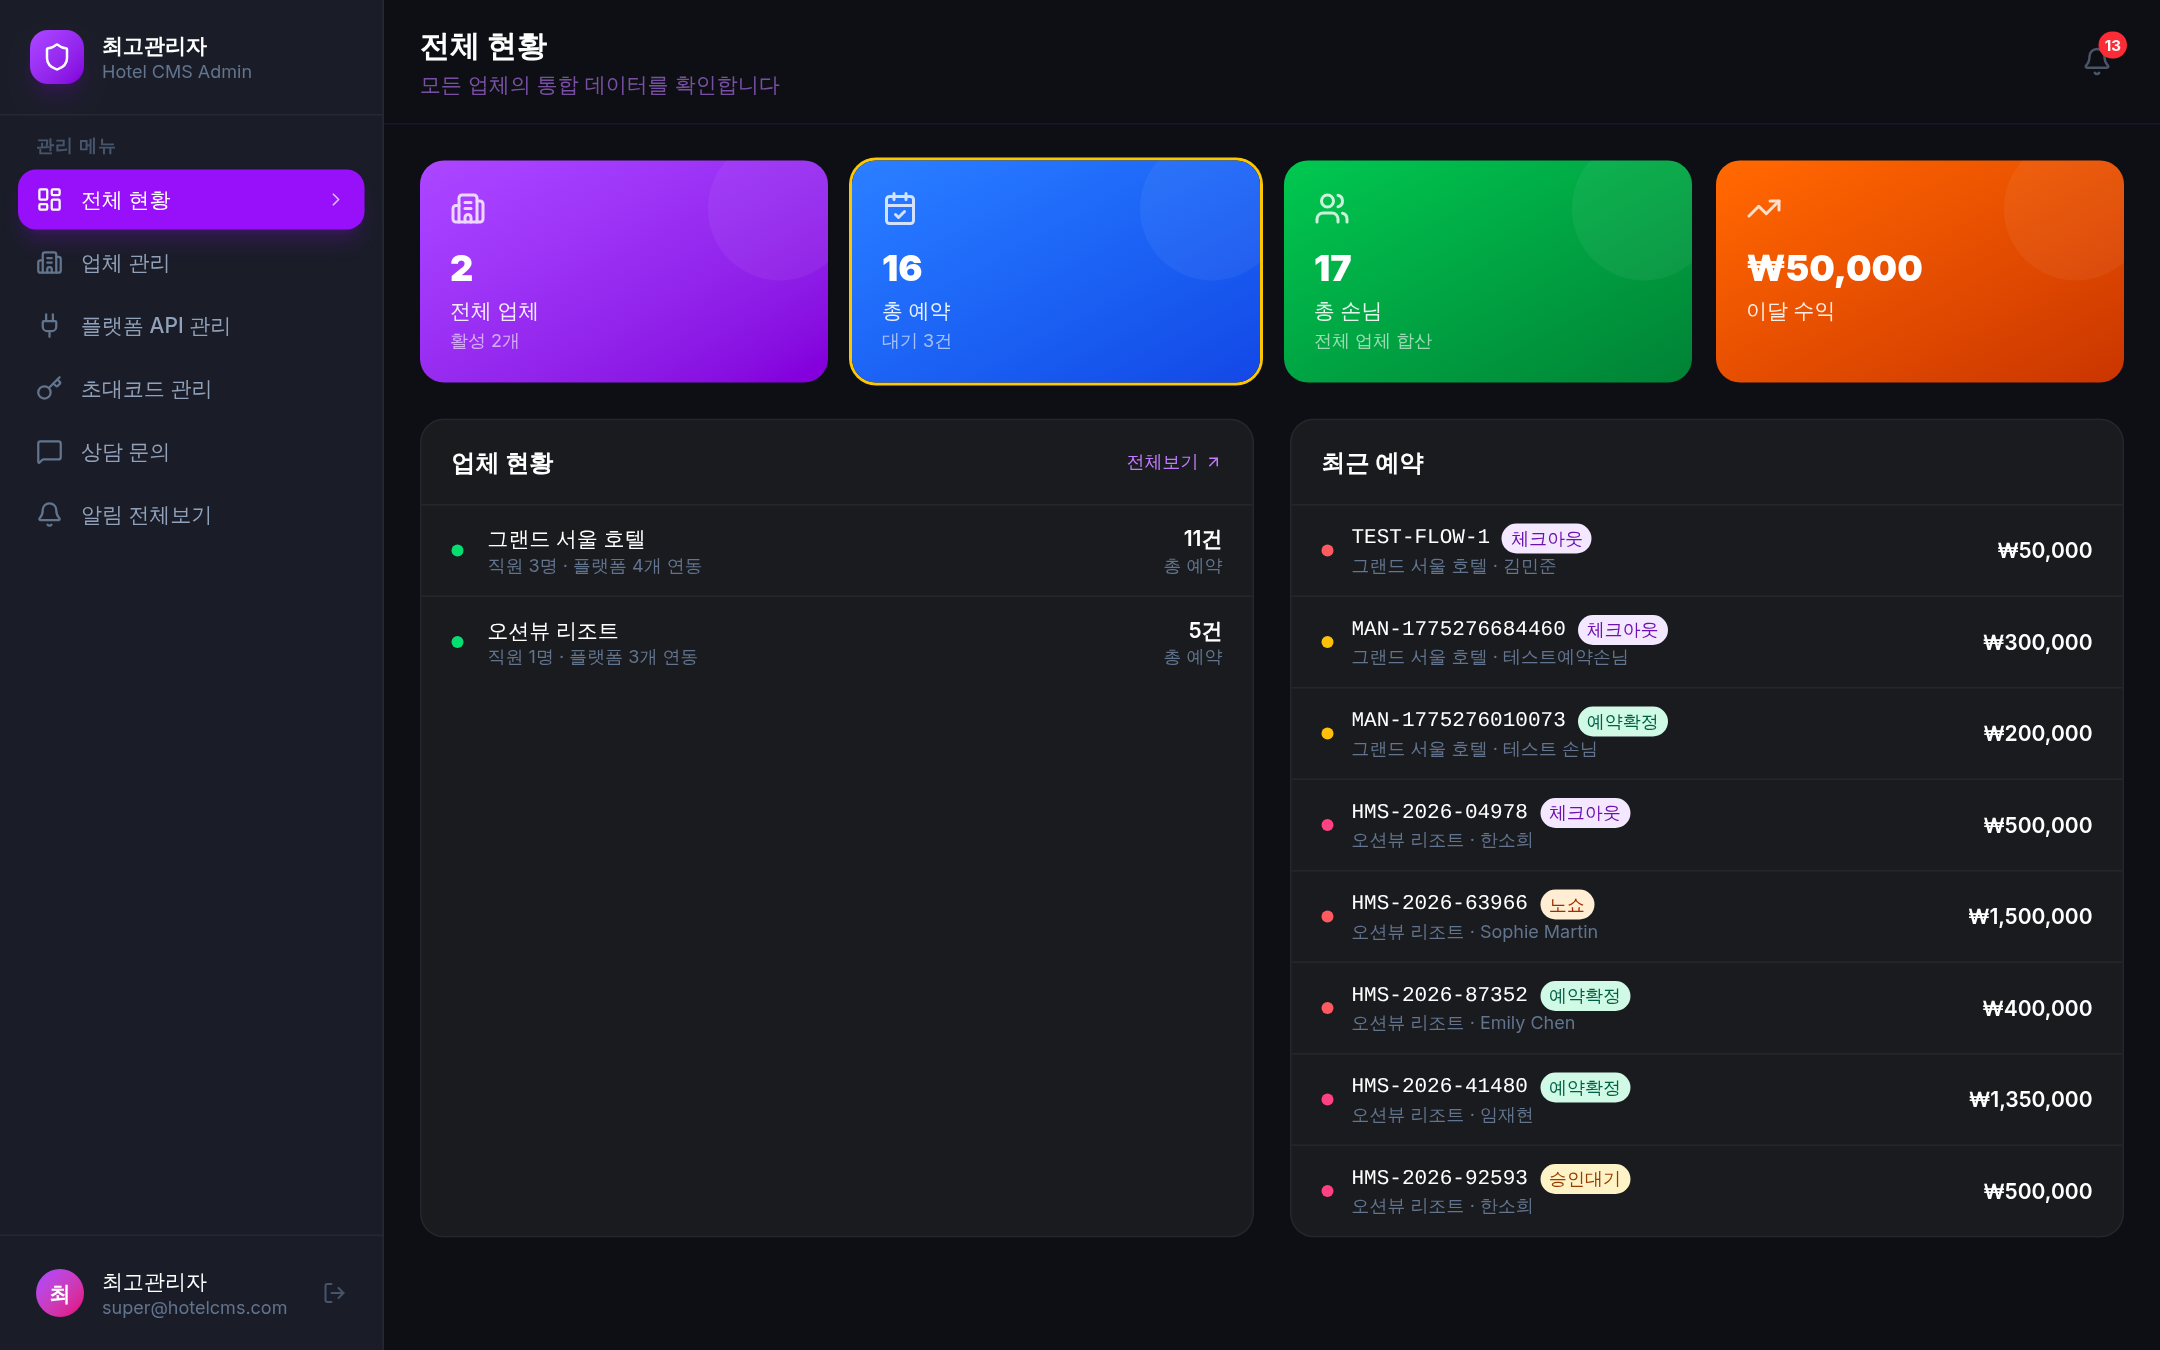The height and width of the screenshot is (1350, 2160).
Task: Select reservation HMS-2026-63966
Action: (x=1707, y=917)
